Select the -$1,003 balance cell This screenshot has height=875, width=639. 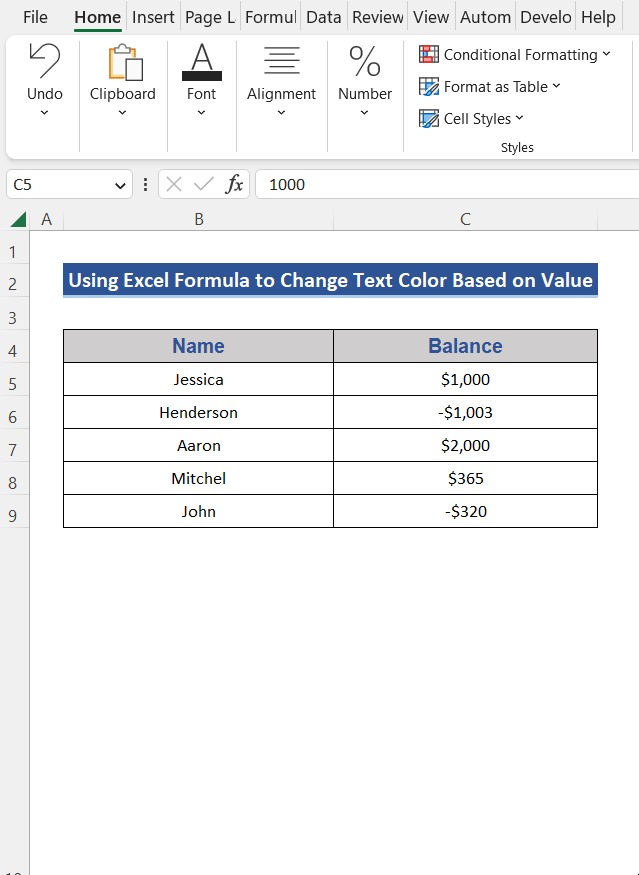point(465,412)
